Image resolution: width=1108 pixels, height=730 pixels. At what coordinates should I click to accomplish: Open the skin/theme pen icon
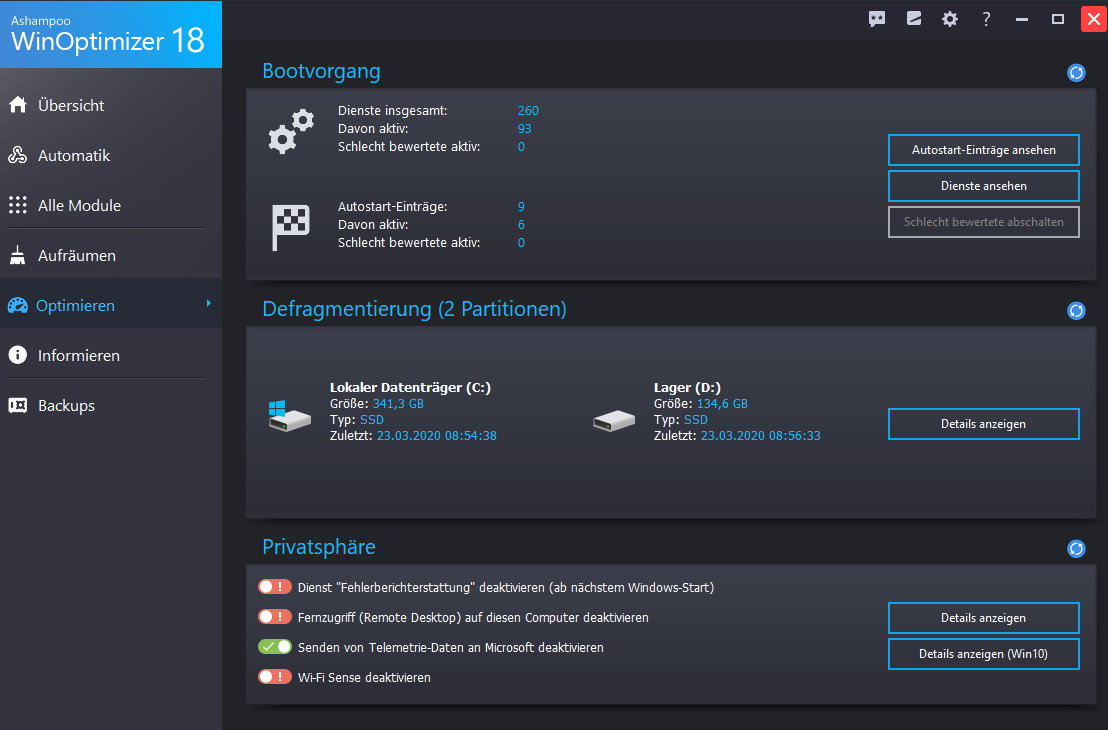pos(913,19)
